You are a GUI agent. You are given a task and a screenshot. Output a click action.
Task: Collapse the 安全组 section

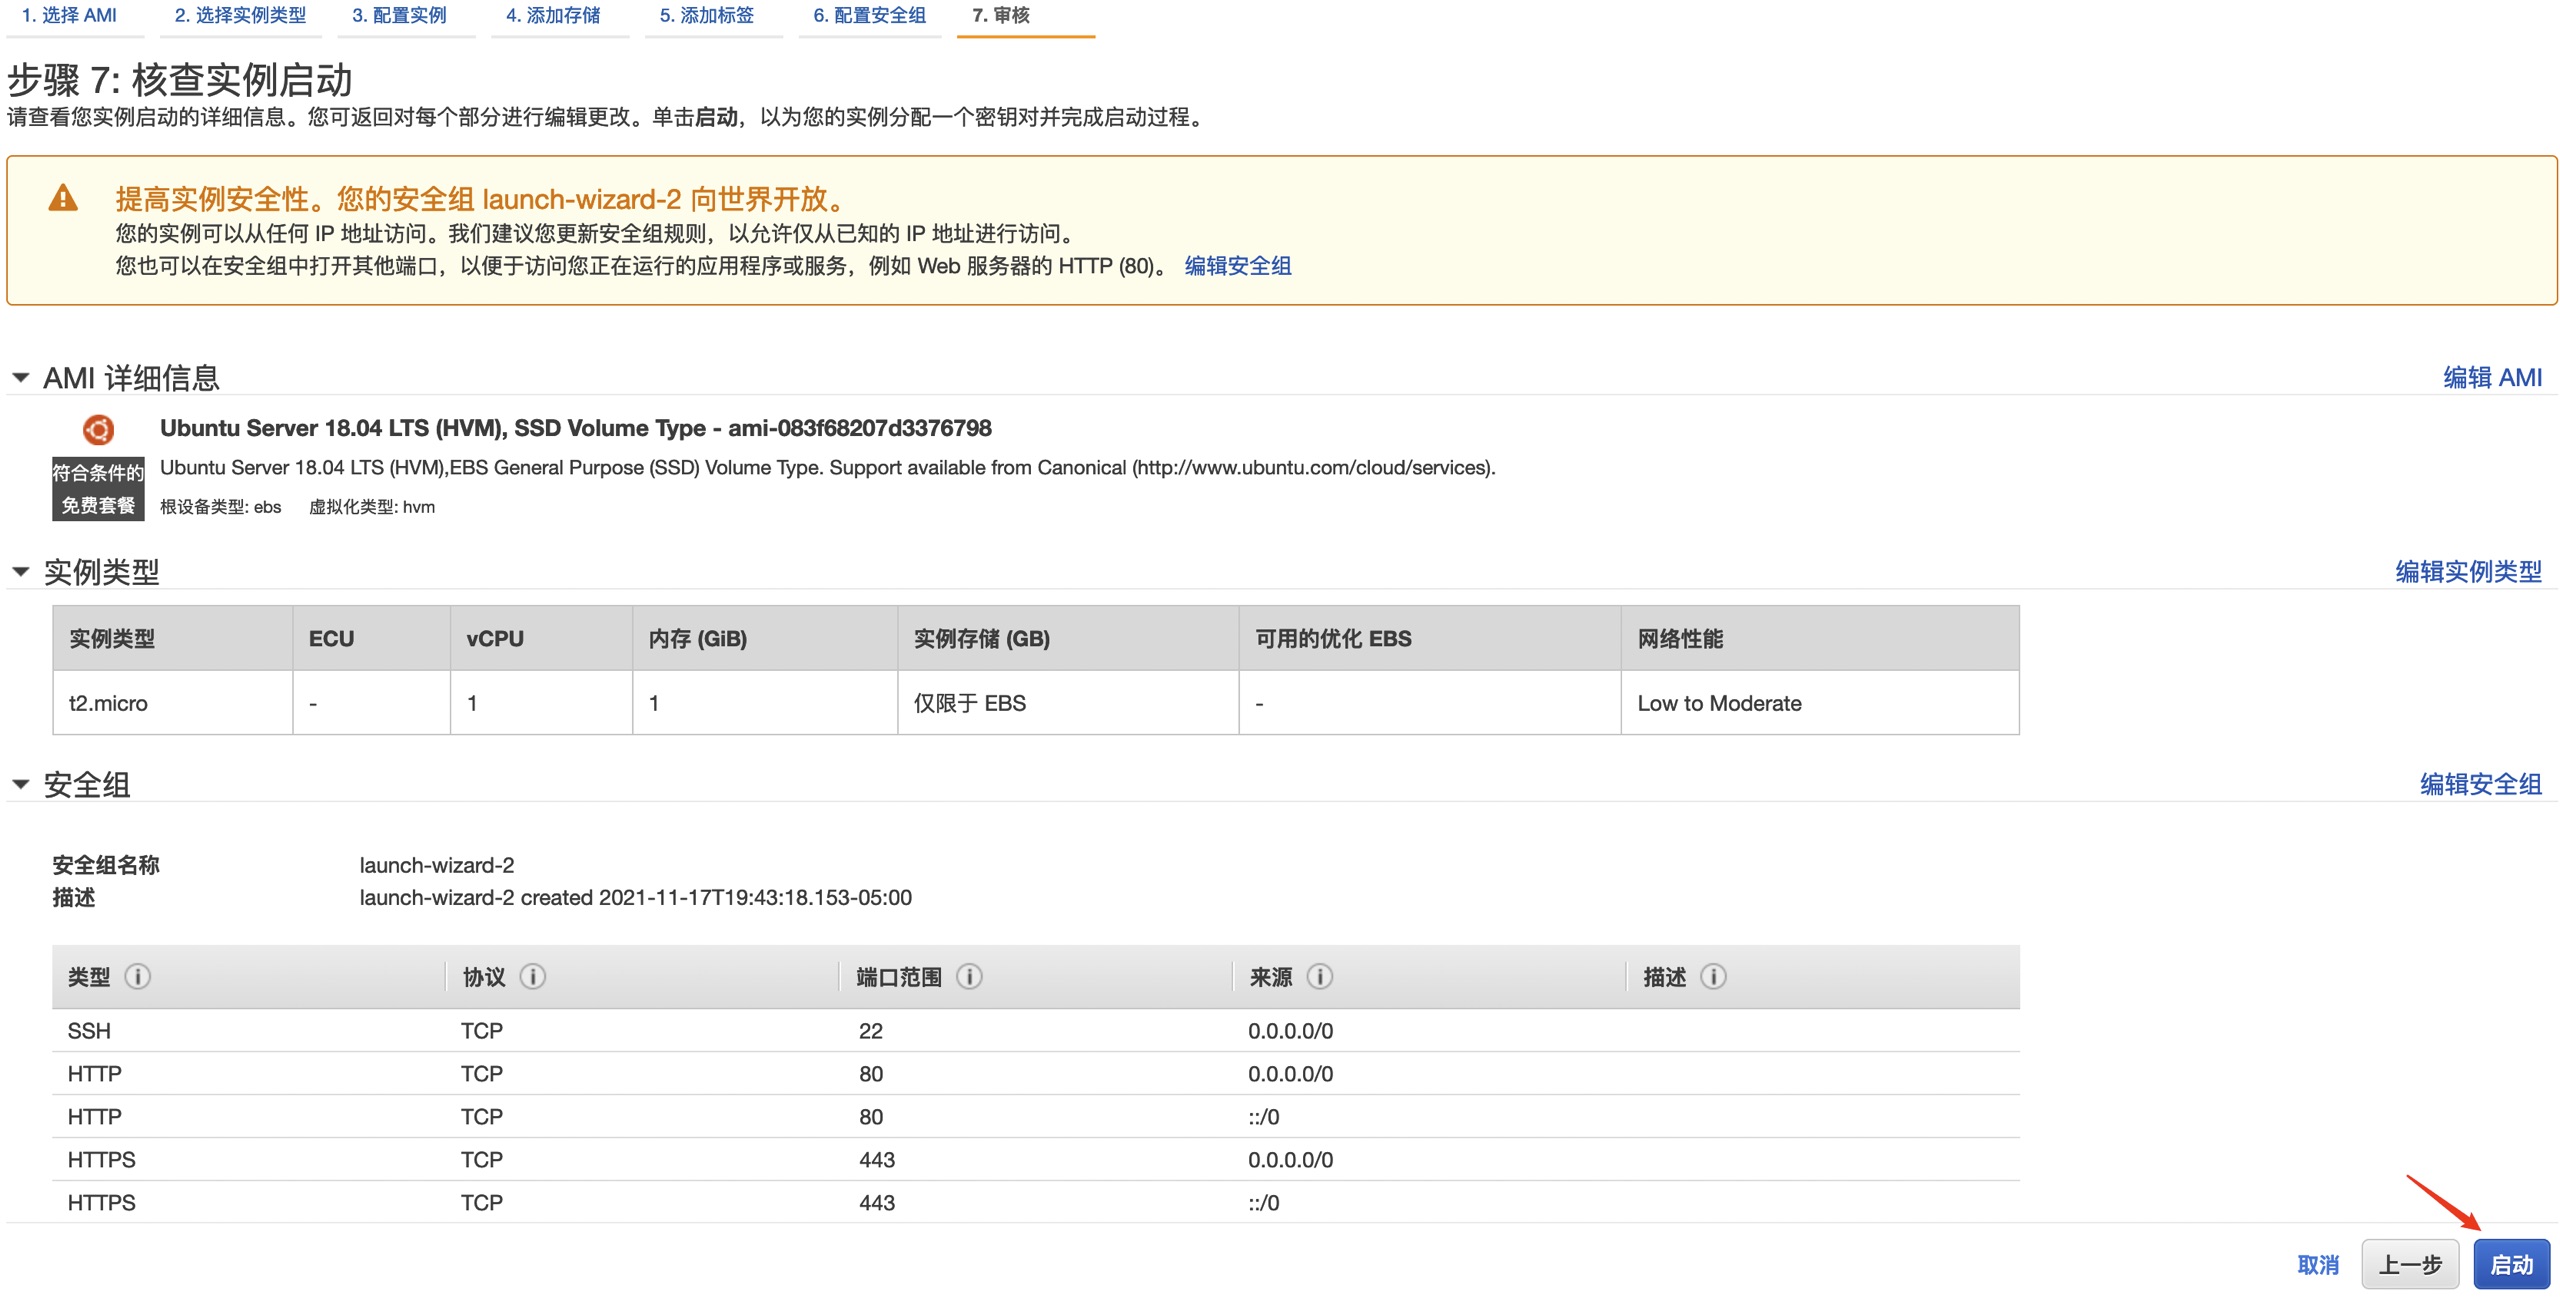[x=21, y=784]
